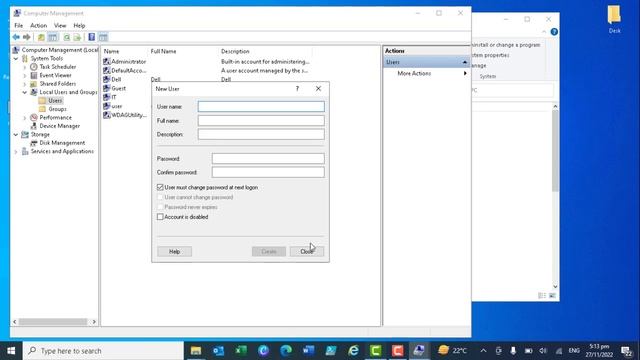Click the orange Camtasia recorder taskbar icon

pos(398,350)
